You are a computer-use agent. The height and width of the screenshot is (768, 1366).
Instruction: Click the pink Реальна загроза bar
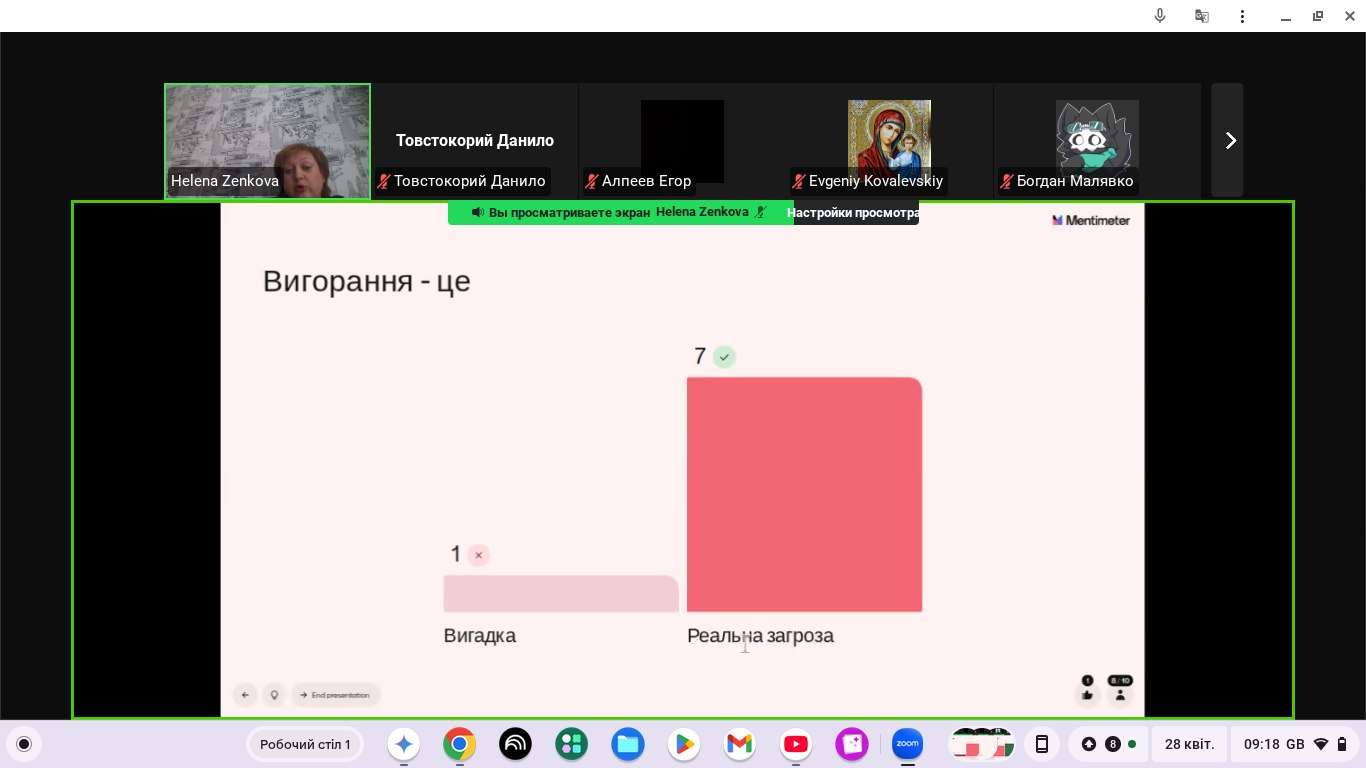803,494
